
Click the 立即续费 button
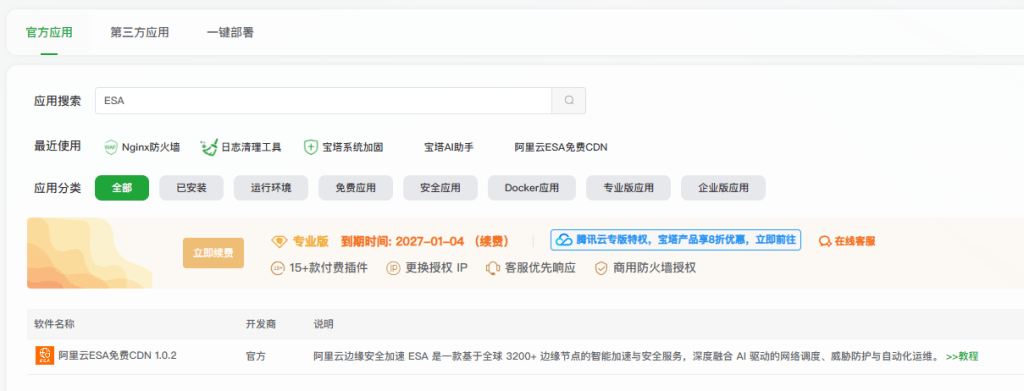214,253
